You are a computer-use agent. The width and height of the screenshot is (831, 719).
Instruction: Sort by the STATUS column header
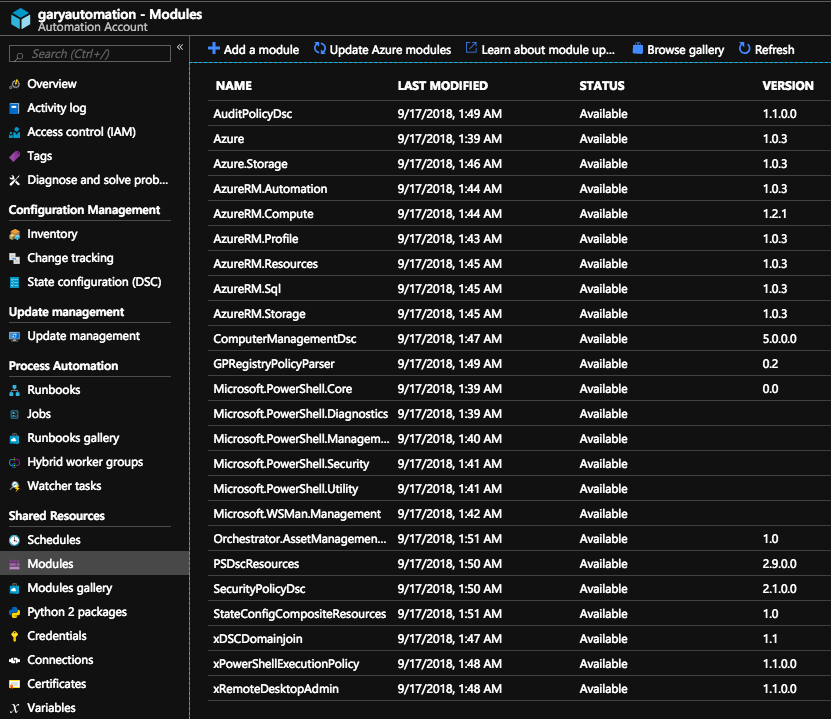click(x=602, y=86)
